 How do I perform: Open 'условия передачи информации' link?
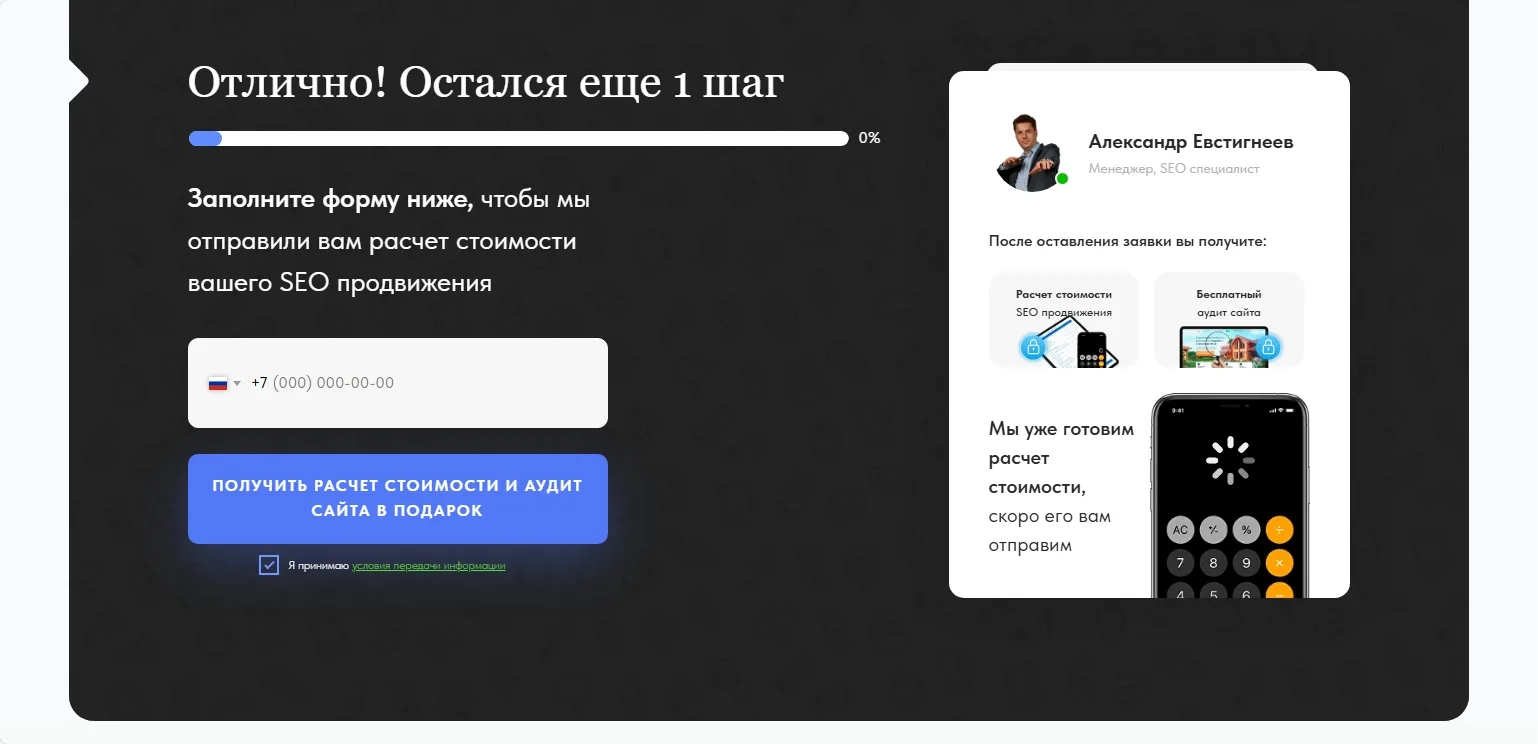click(429, 566)
